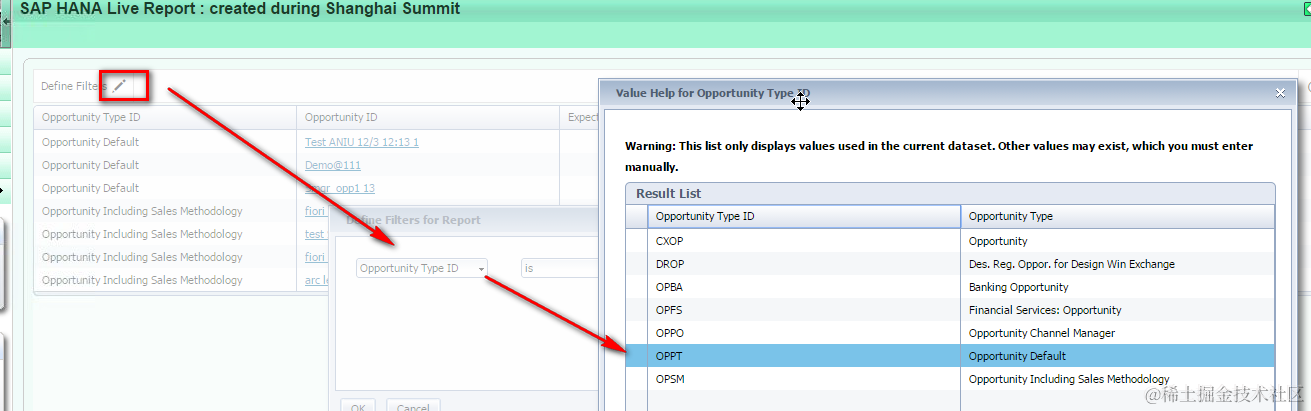Open the Test ANIU 12/3 12:13 1 link
Image resolution: width=1311 pixels, height=411 pixels.
[x=362, y=142]
